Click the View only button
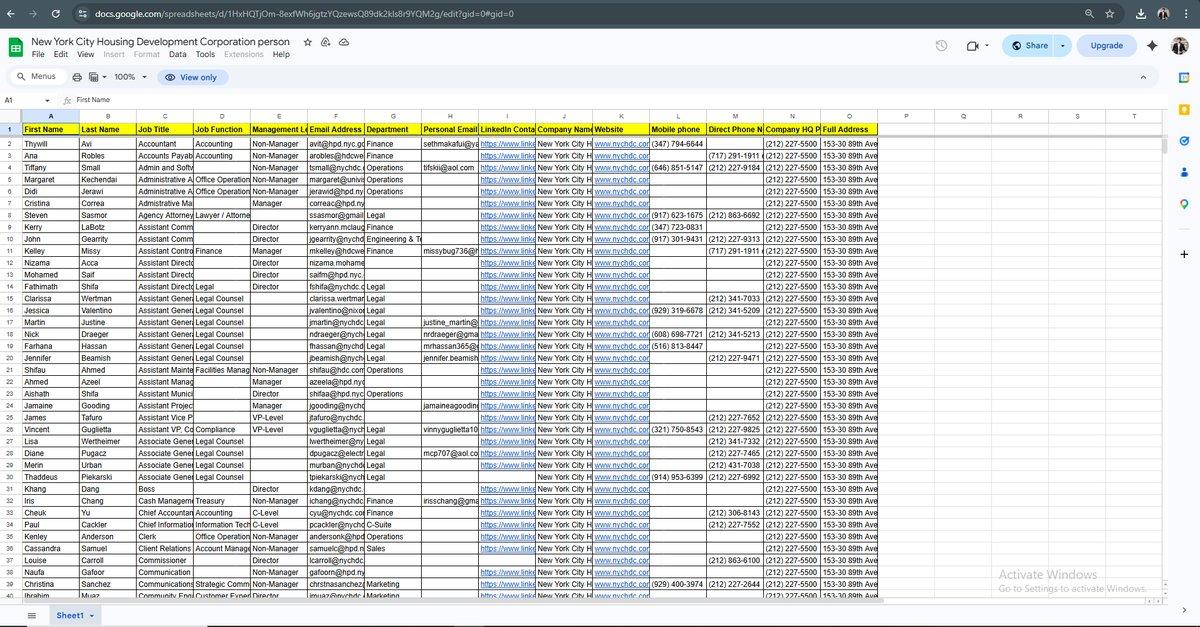Screen dimensions: 1200x627 191,77
